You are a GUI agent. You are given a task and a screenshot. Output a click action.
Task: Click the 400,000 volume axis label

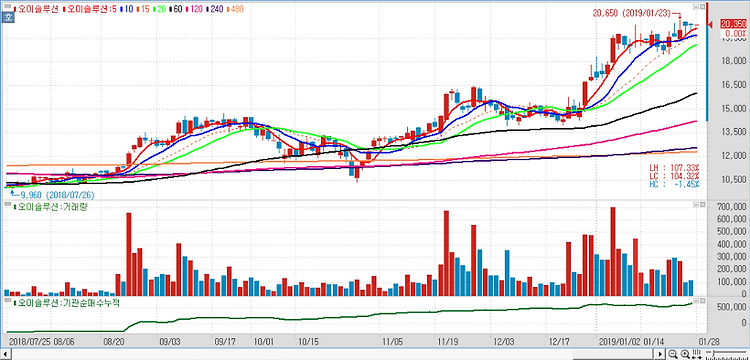(x=731, y=244)
